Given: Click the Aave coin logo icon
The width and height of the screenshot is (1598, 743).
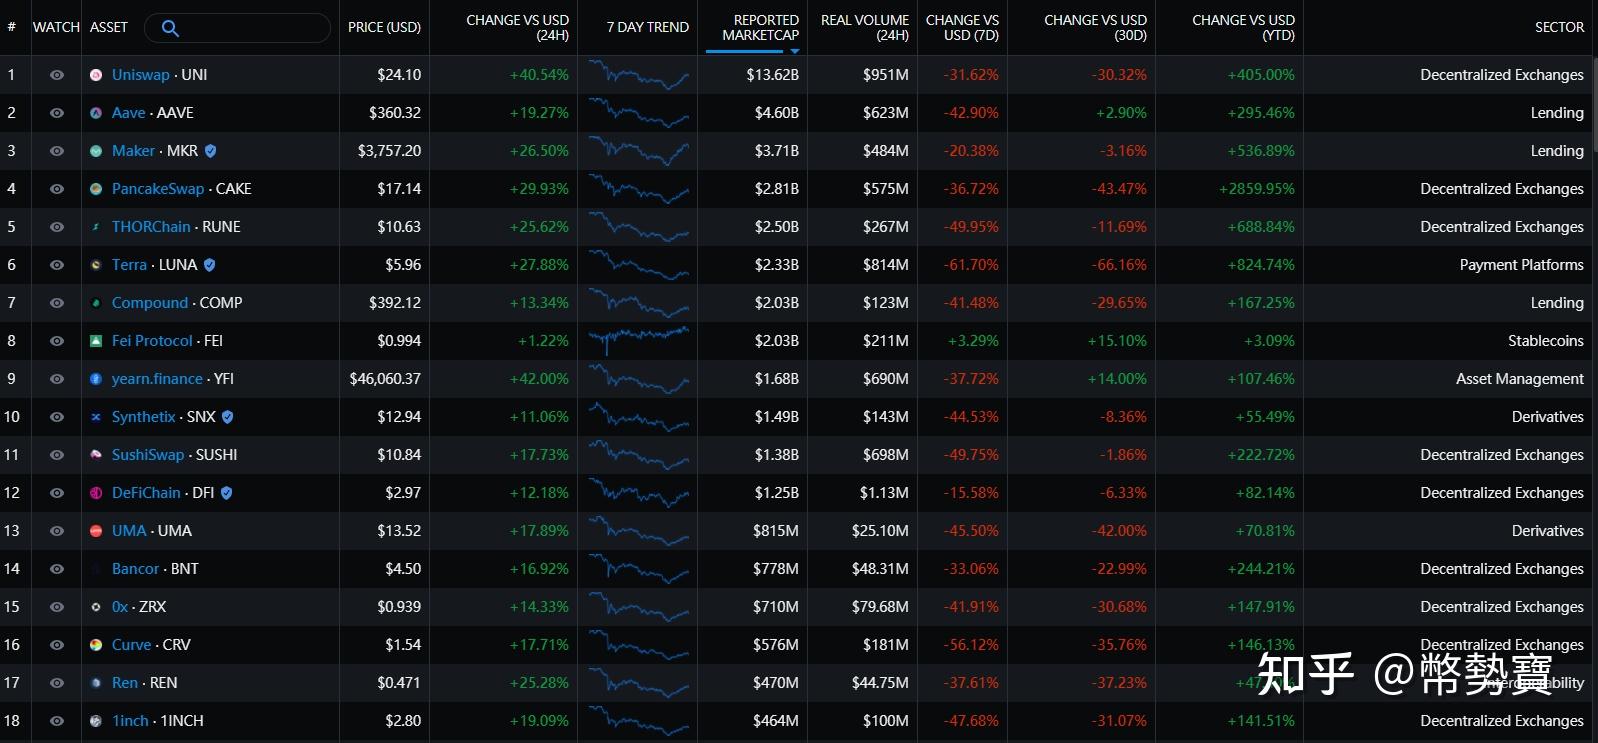Looking at the screenshot, I should (x=96, y=113).
